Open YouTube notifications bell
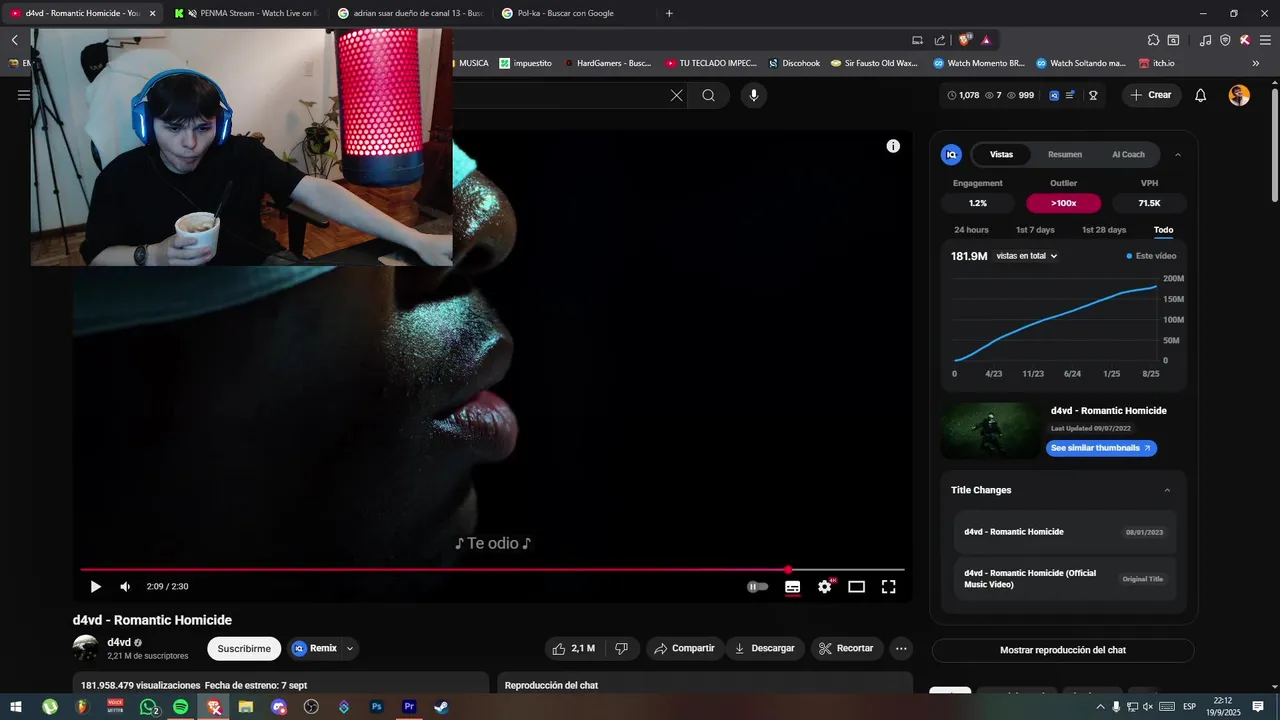 coord(1201,95)
